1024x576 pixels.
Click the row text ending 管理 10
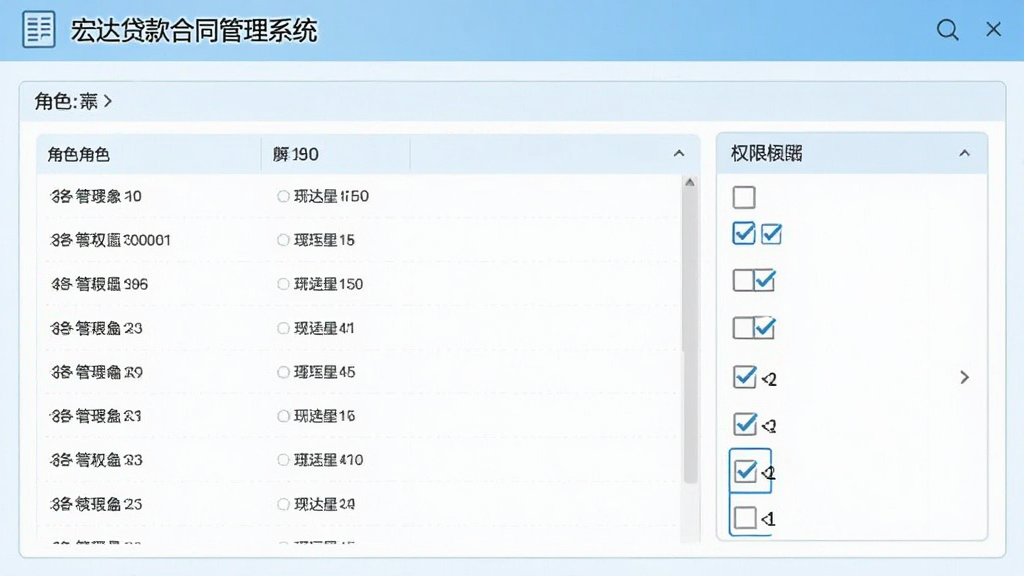[x=95, y=196]
